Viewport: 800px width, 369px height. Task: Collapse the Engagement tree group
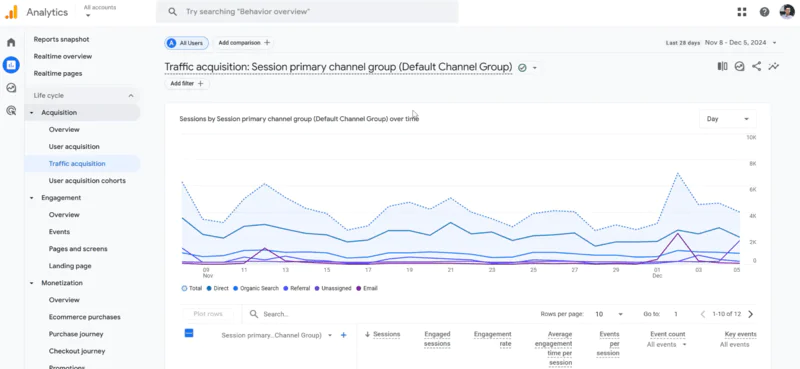(x=32, y=198)
